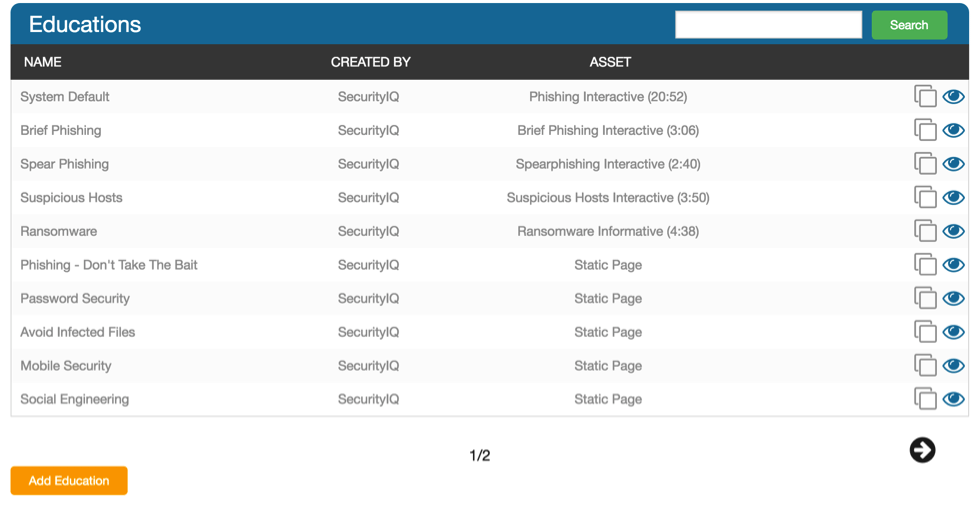This screenshot has width=975, height=511.
Task: Duplicate the Social Engineering education
Action: (925, 399)
